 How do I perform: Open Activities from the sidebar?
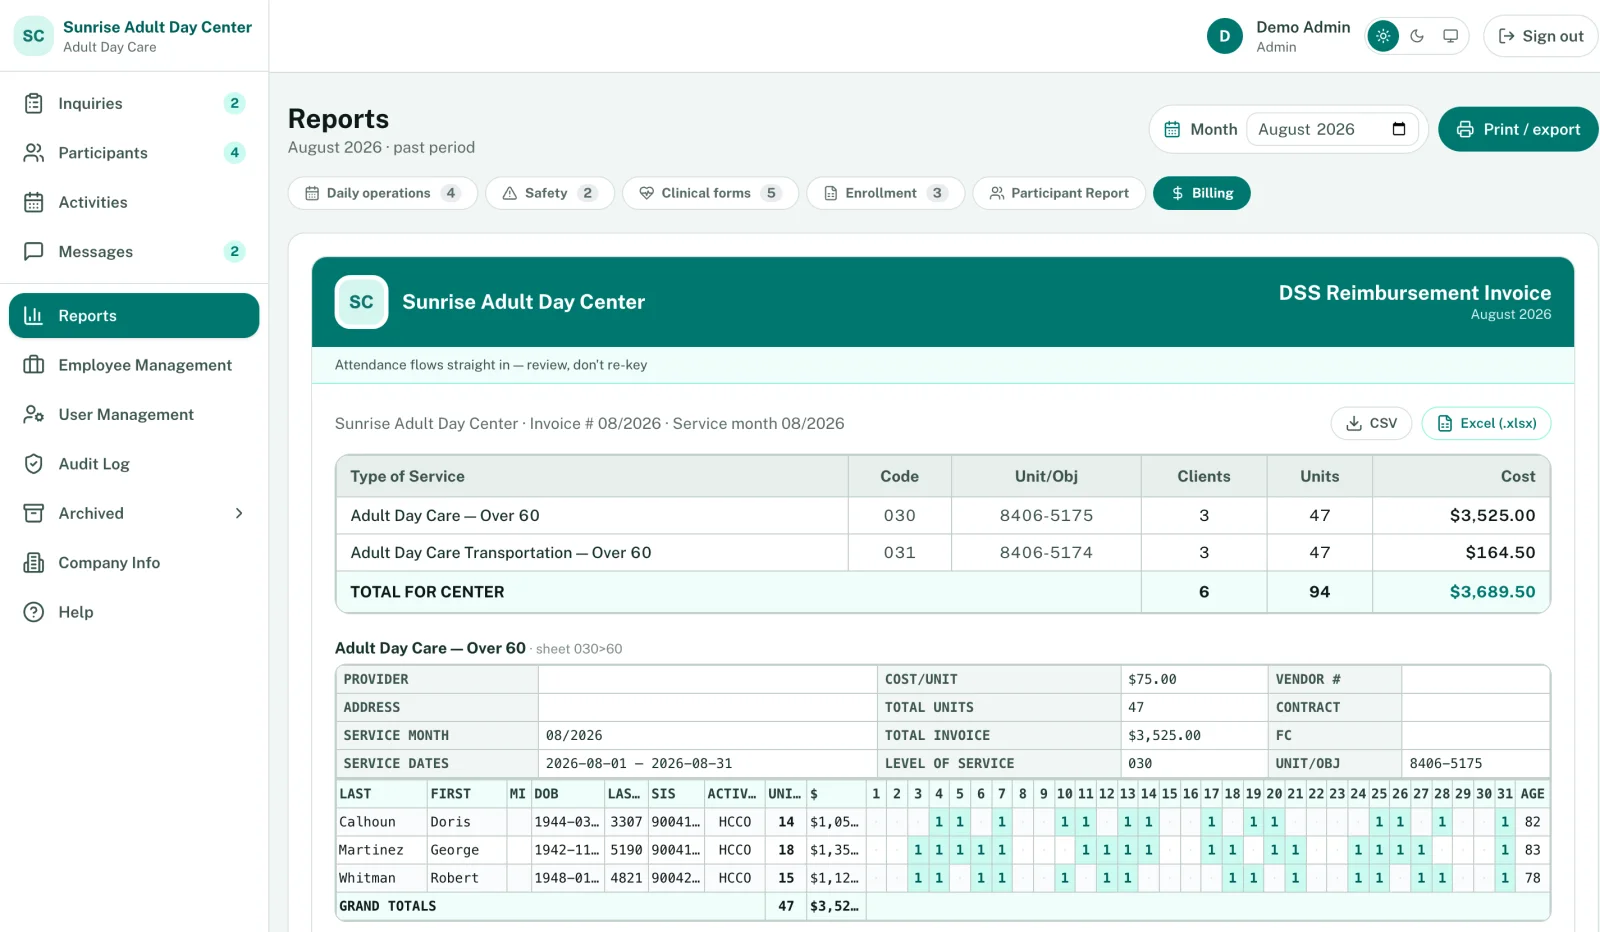tap(134, 202)
